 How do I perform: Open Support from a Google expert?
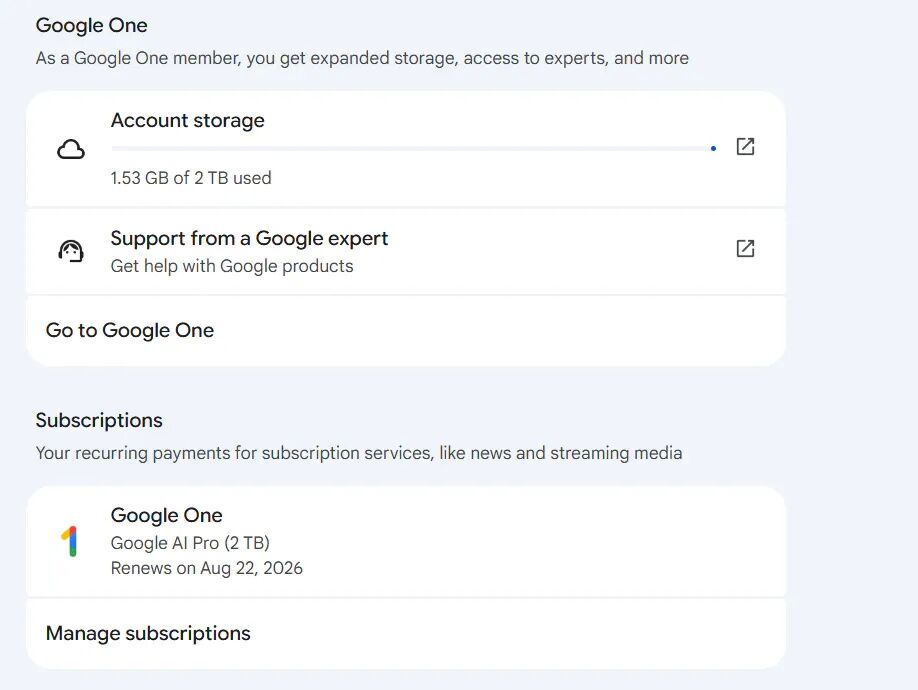pos(406,251)
